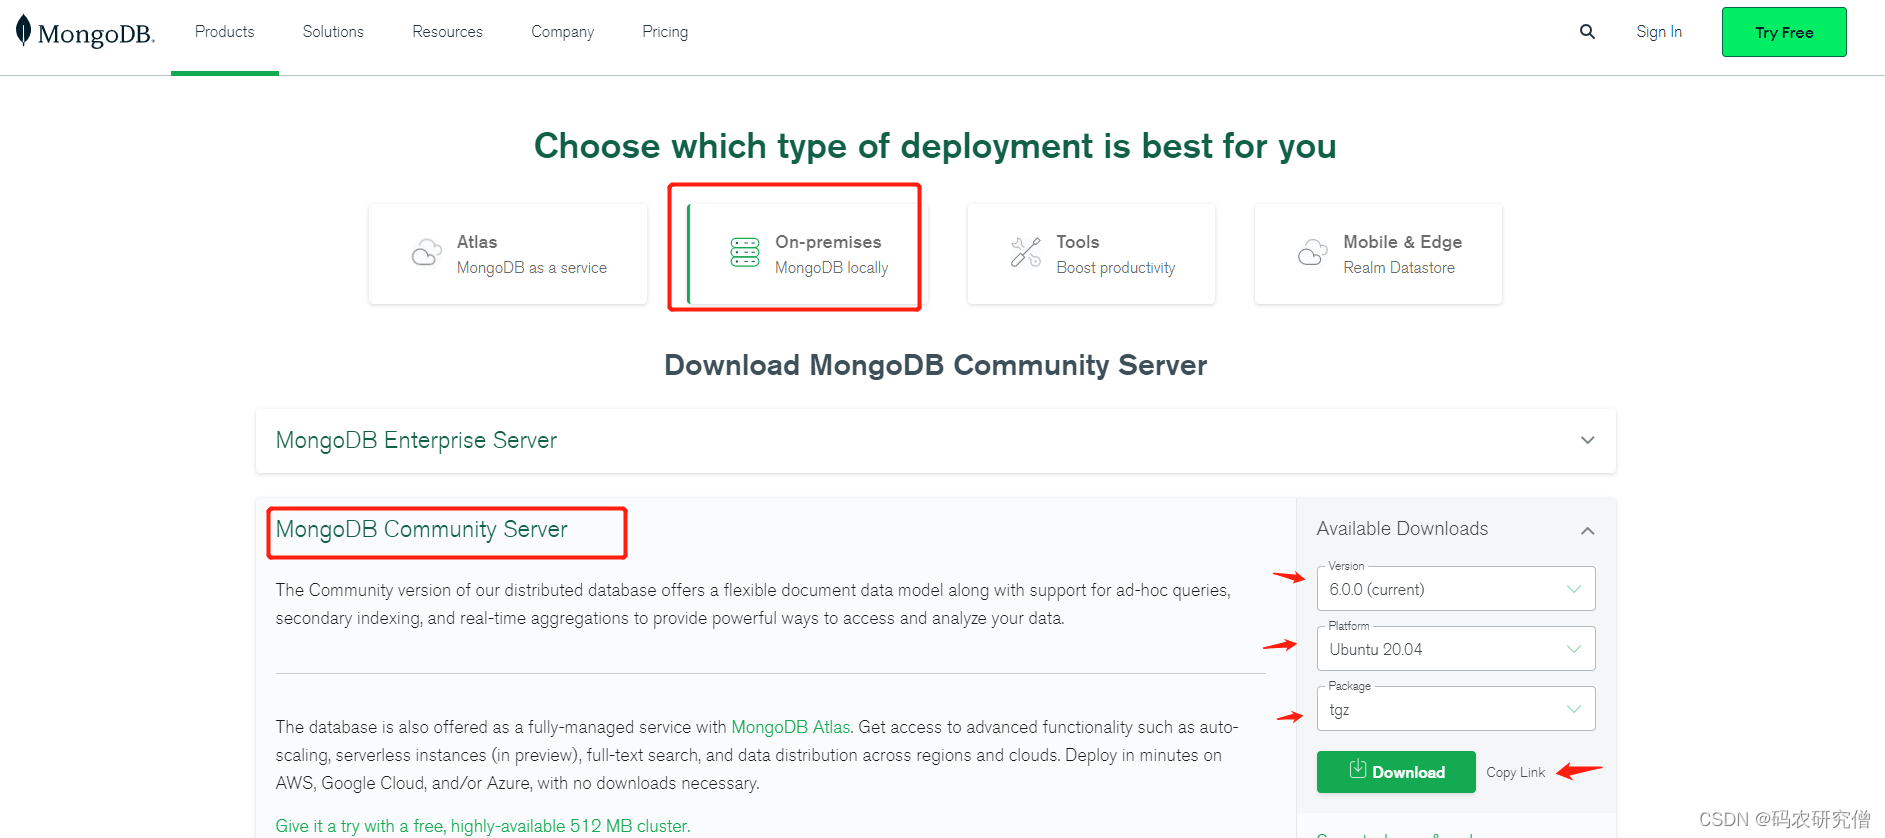Image resolution: width=1885 pixels, height=838 pixels.
Task: Click the Available Downloads title
Action: (x=1402, y=529)
